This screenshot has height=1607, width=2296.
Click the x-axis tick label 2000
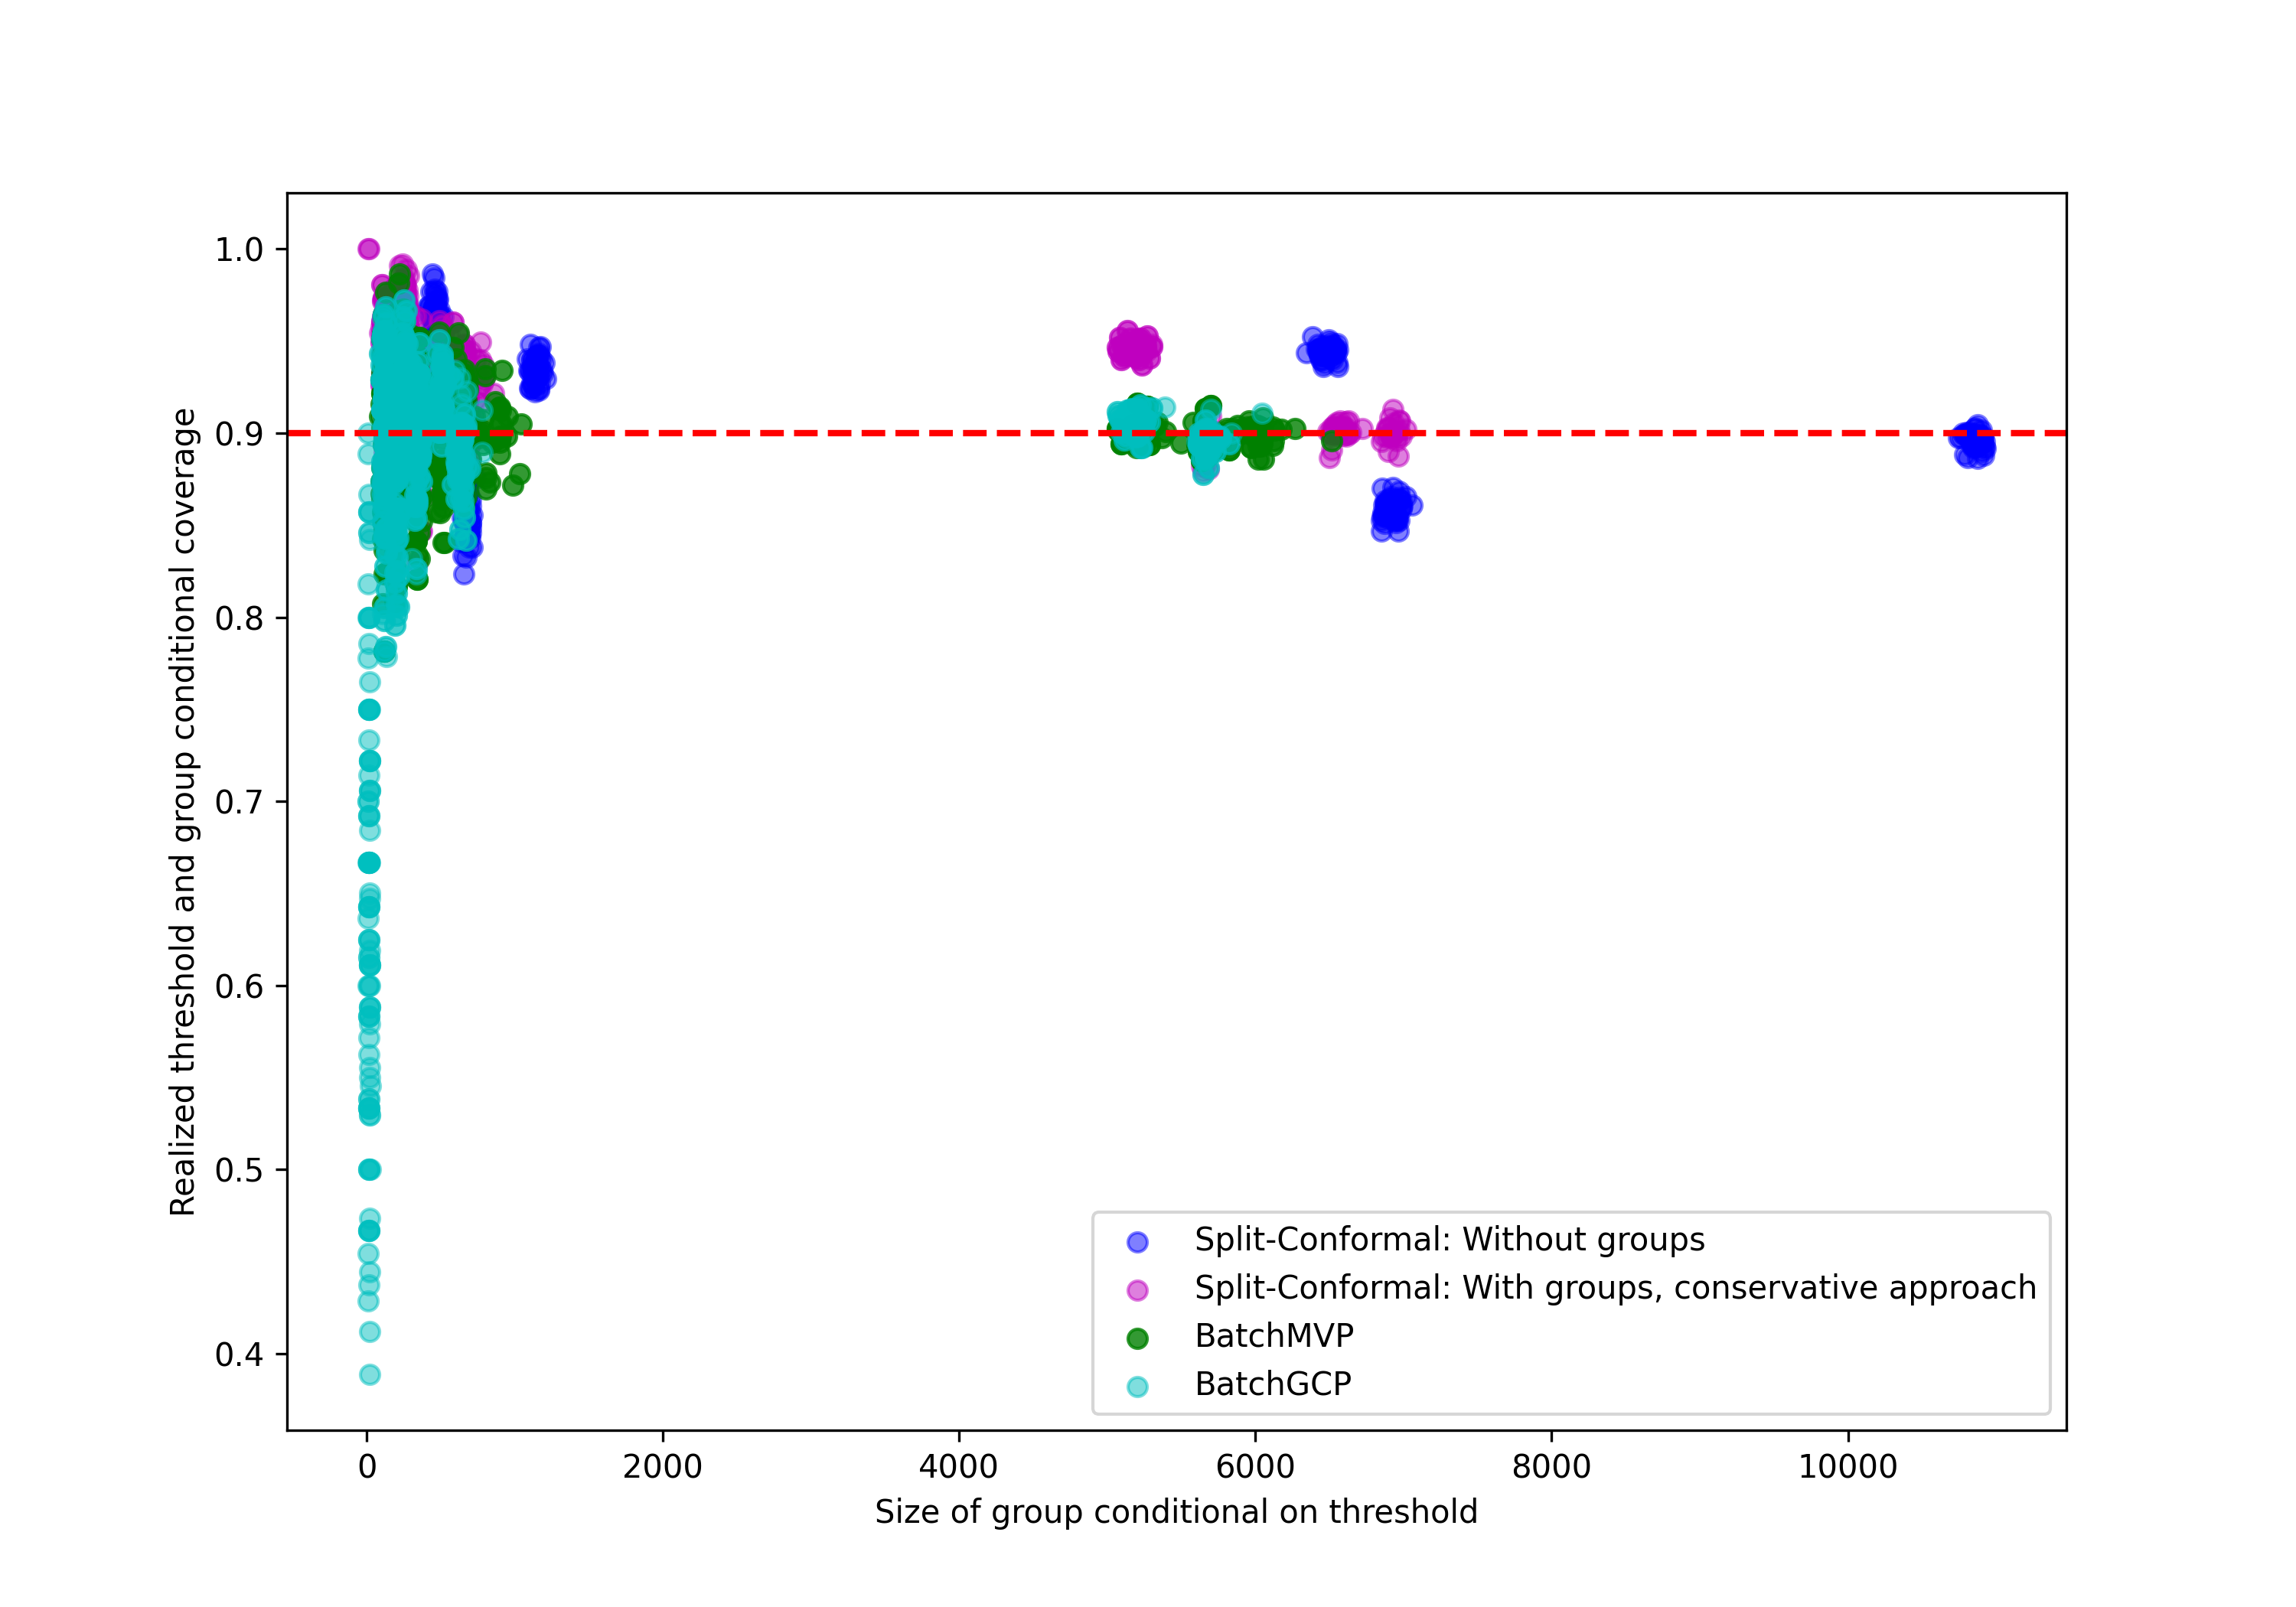click(x=662, y=1467)
